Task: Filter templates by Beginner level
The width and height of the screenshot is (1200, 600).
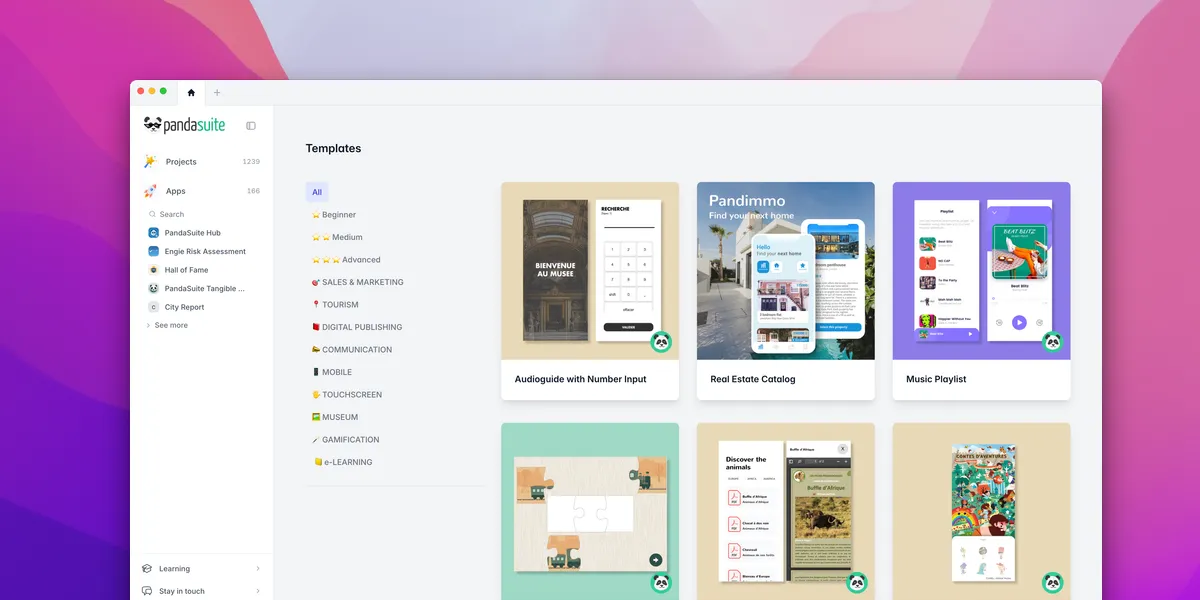Action: tap(334, 215)
